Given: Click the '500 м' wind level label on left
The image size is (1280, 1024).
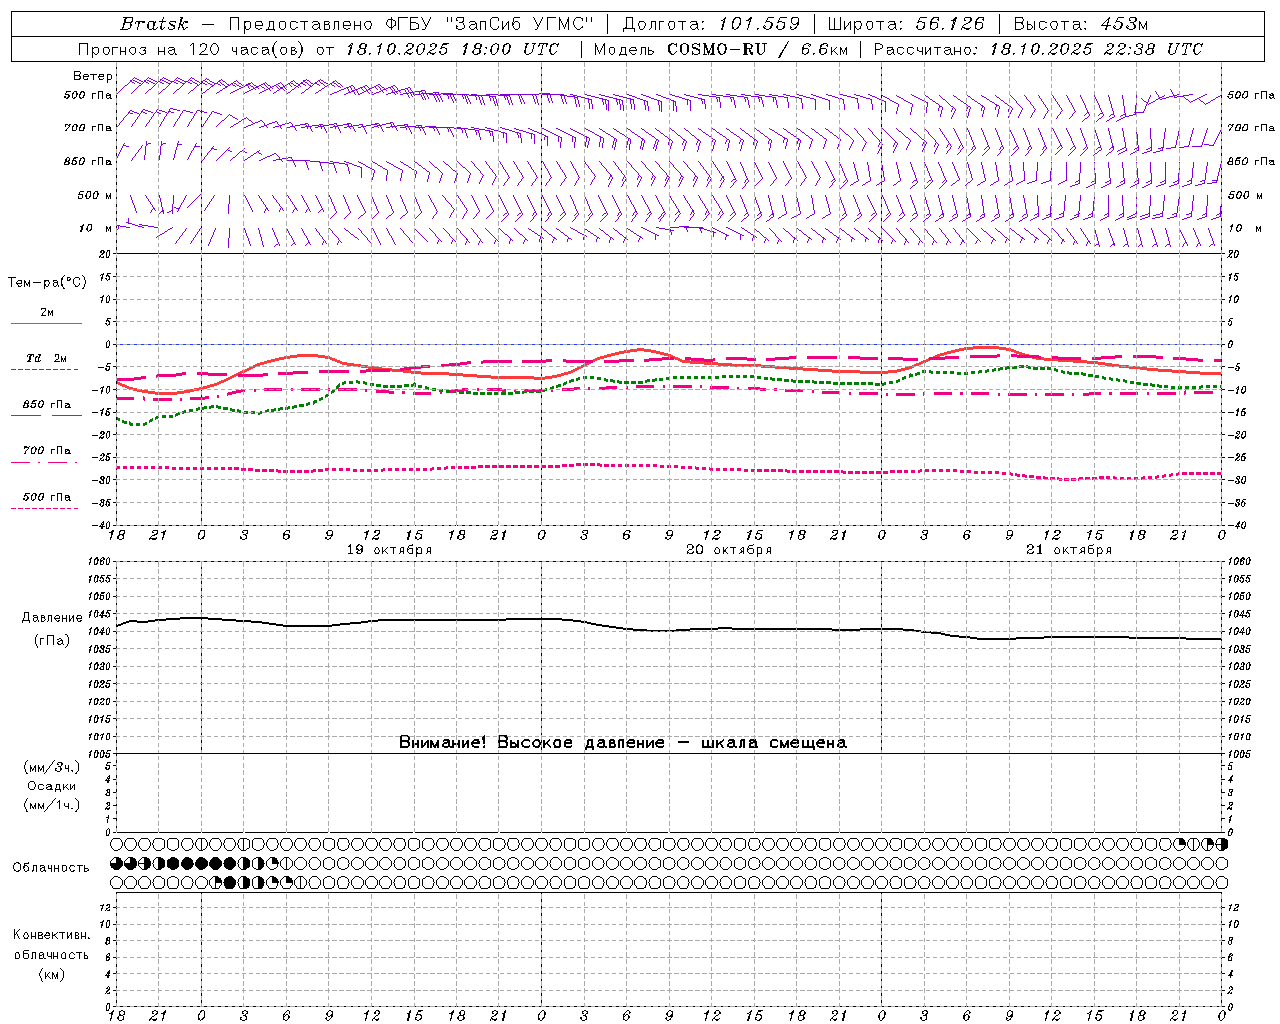Looking at the screenshot, I should (95, 195).
